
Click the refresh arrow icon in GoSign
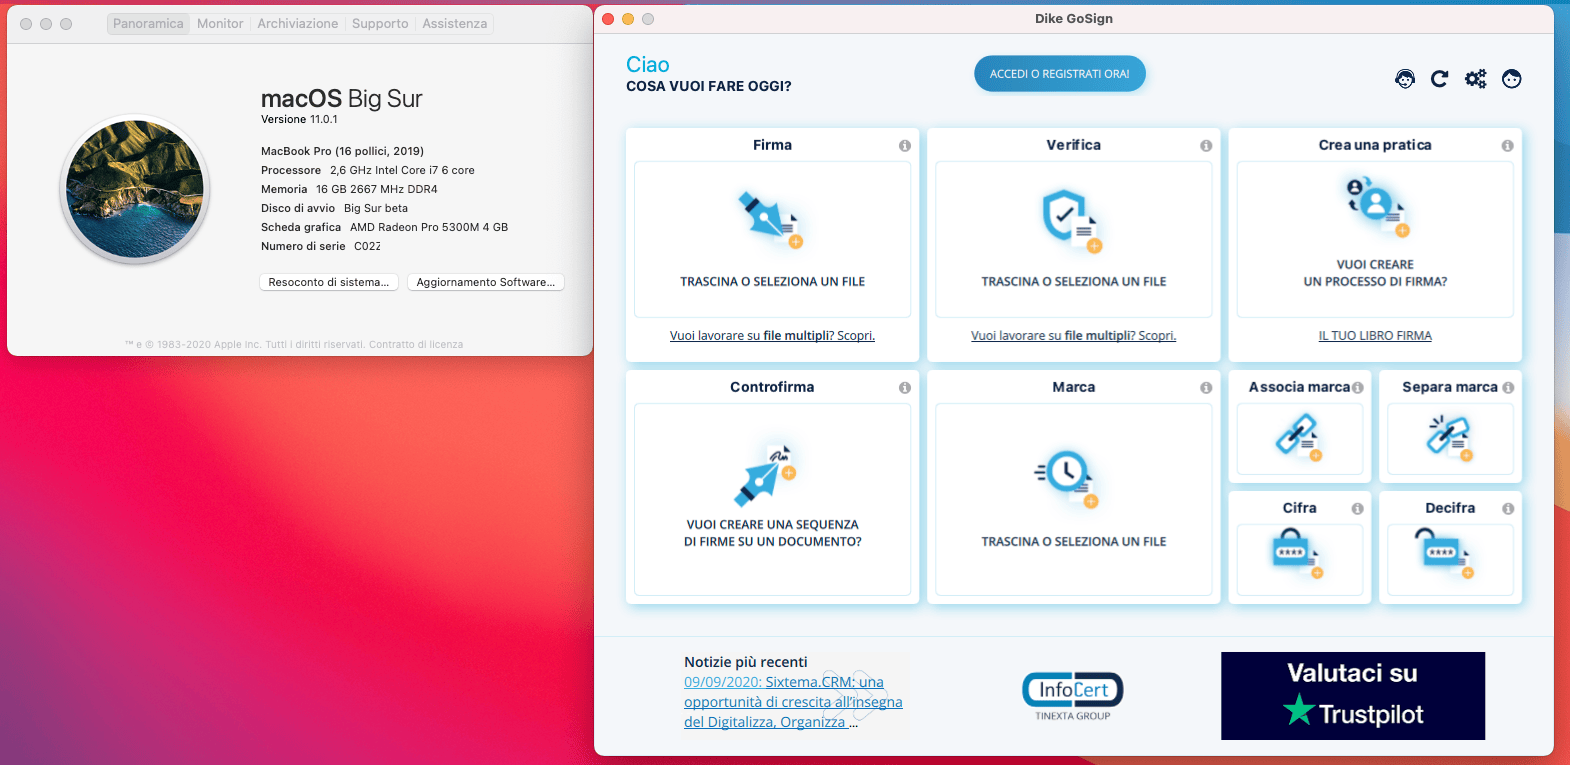(1439, 79)
